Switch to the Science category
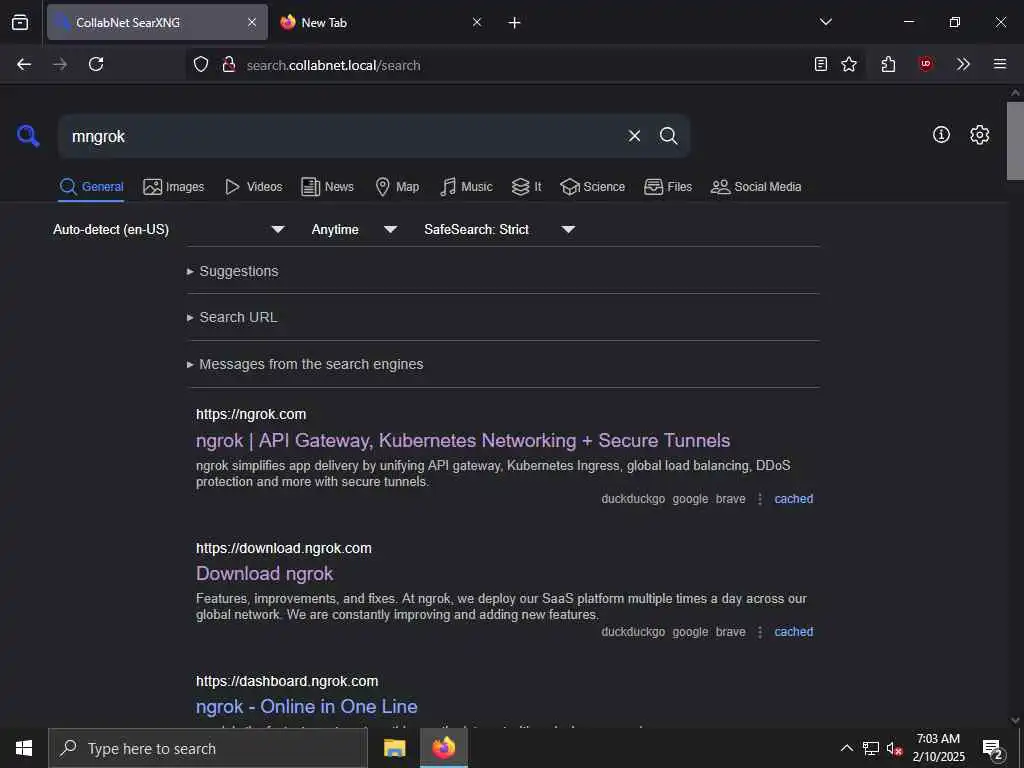 [592, 187]
